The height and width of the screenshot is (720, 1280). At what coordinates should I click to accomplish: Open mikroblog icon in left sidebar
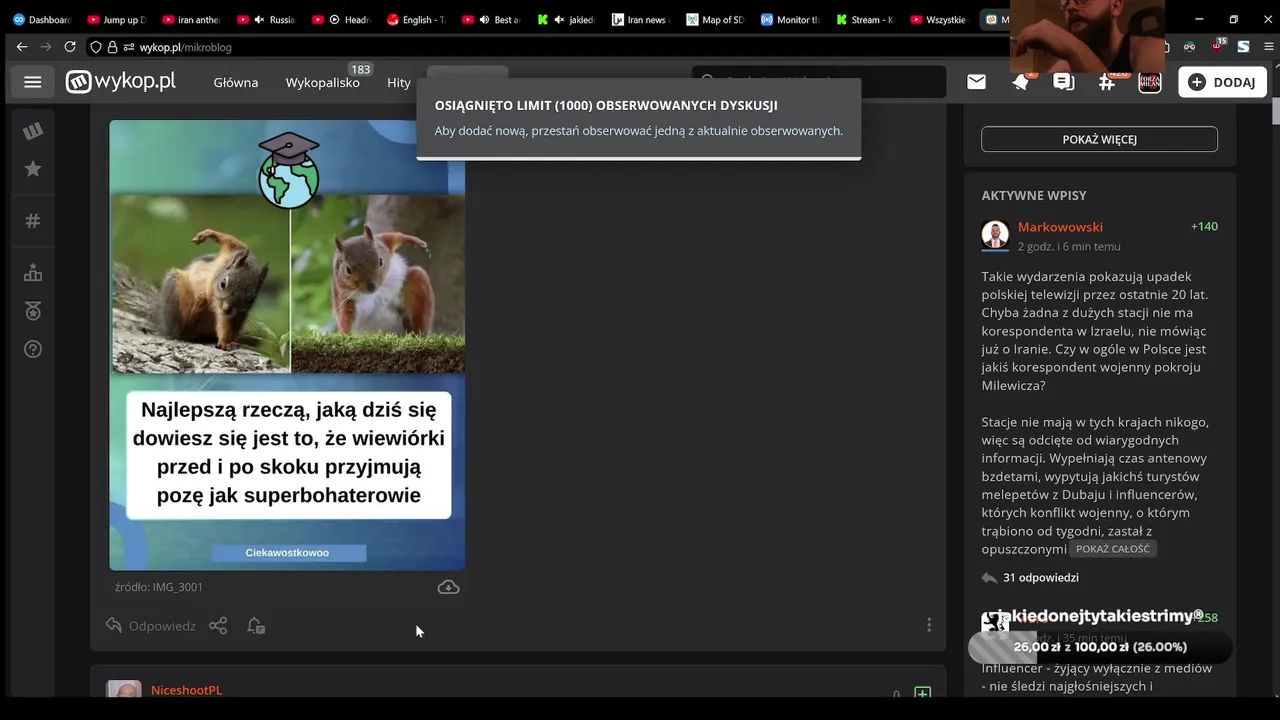point(33,131)
